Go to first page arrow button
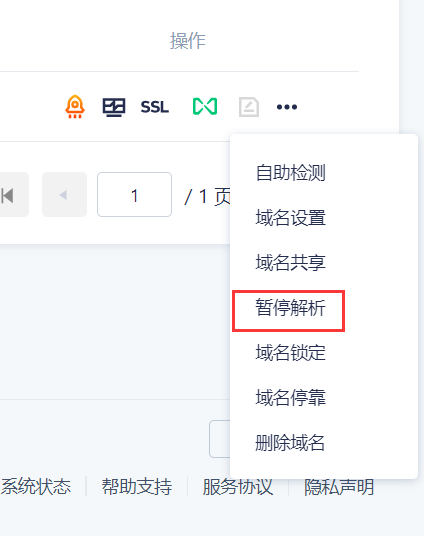The image size is (424, 536). tap(12, 195)
